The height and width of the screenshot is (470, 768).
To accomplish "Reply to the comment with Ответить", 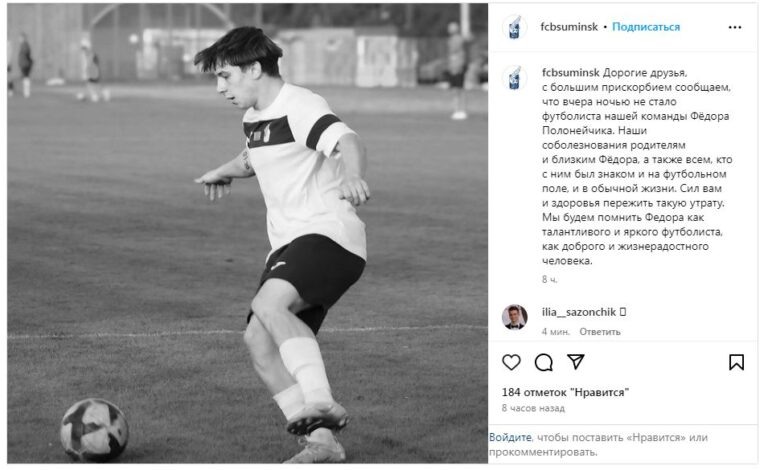I will (x=600, y=331).
